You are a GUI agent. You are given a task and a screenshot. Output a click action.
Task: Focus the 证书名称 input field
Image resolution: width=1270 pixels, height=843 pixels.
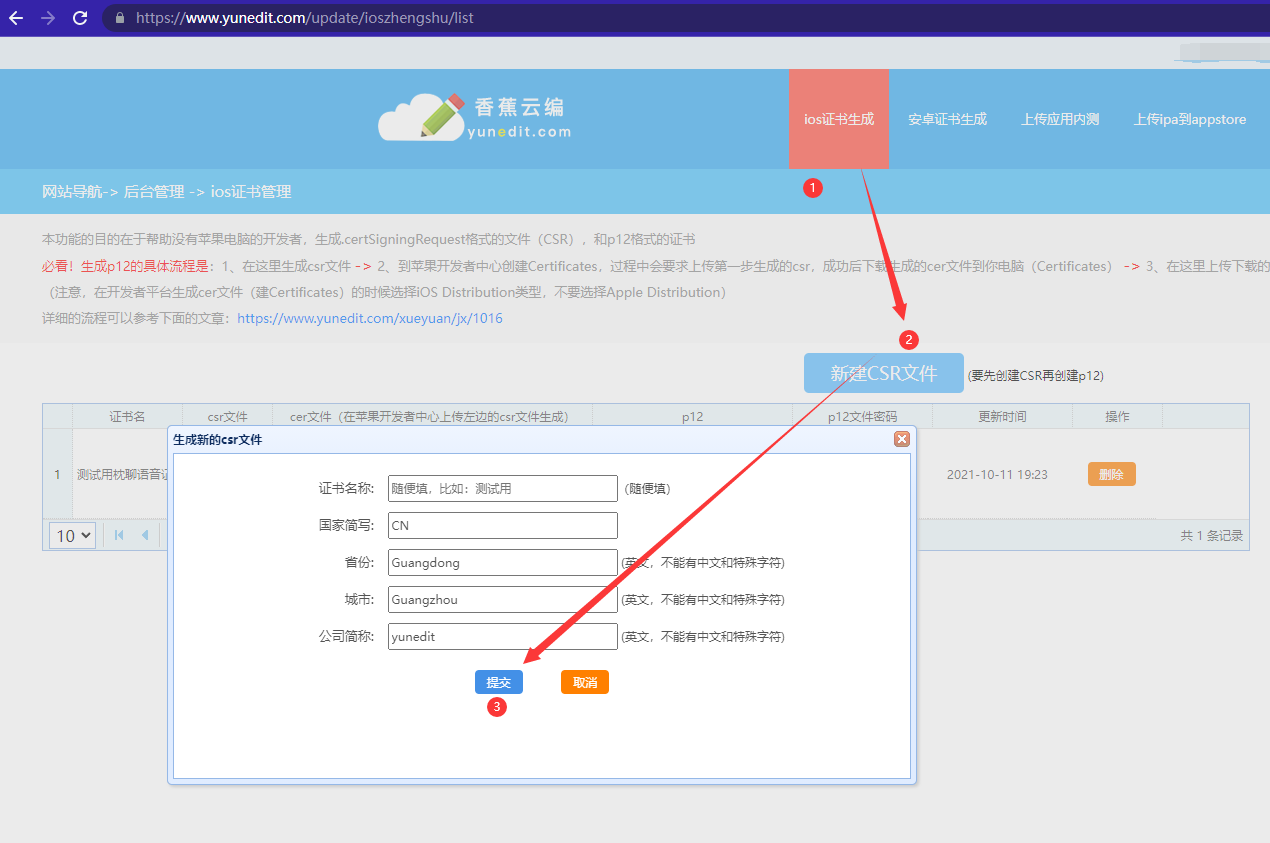point(502,488)
